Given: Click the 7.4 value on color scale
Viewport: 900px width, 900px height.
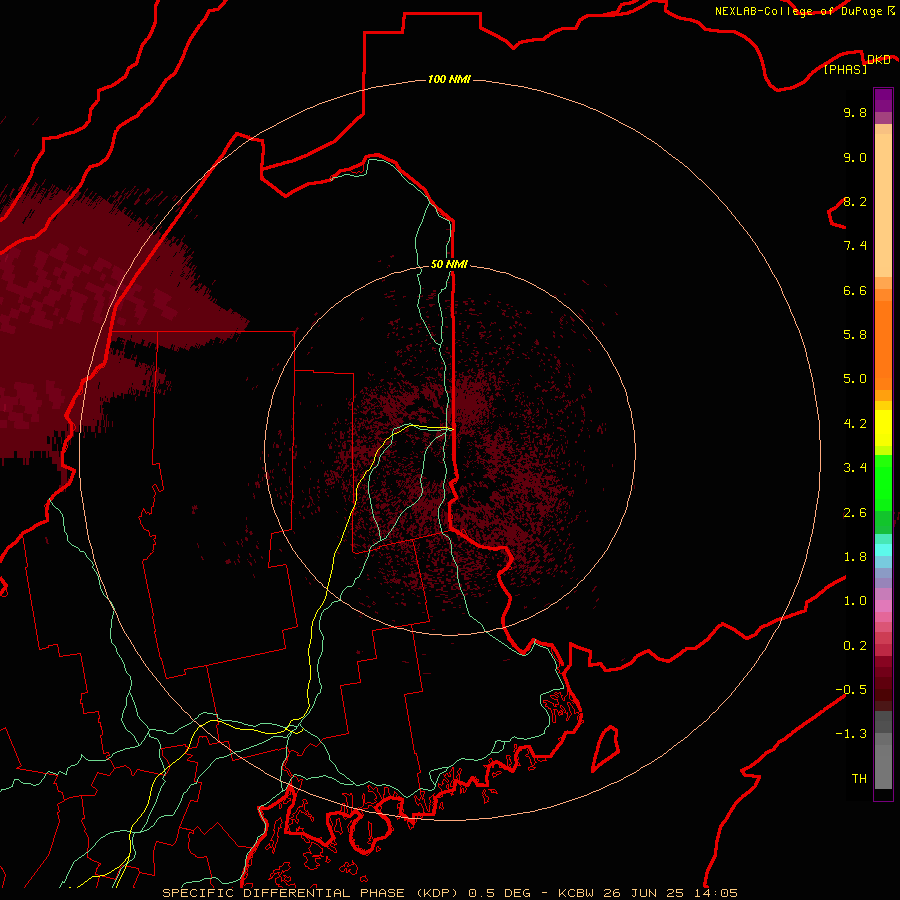Looking at the screenshot, I should 855,246.
